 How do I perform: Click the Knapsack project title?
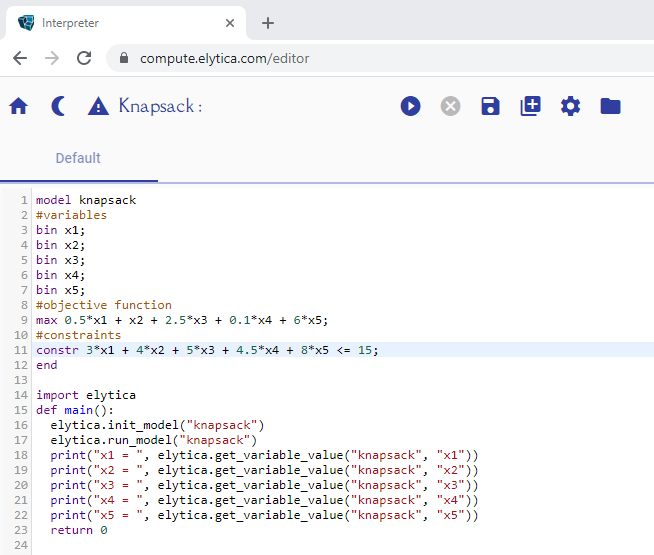[x=160, y=106]
